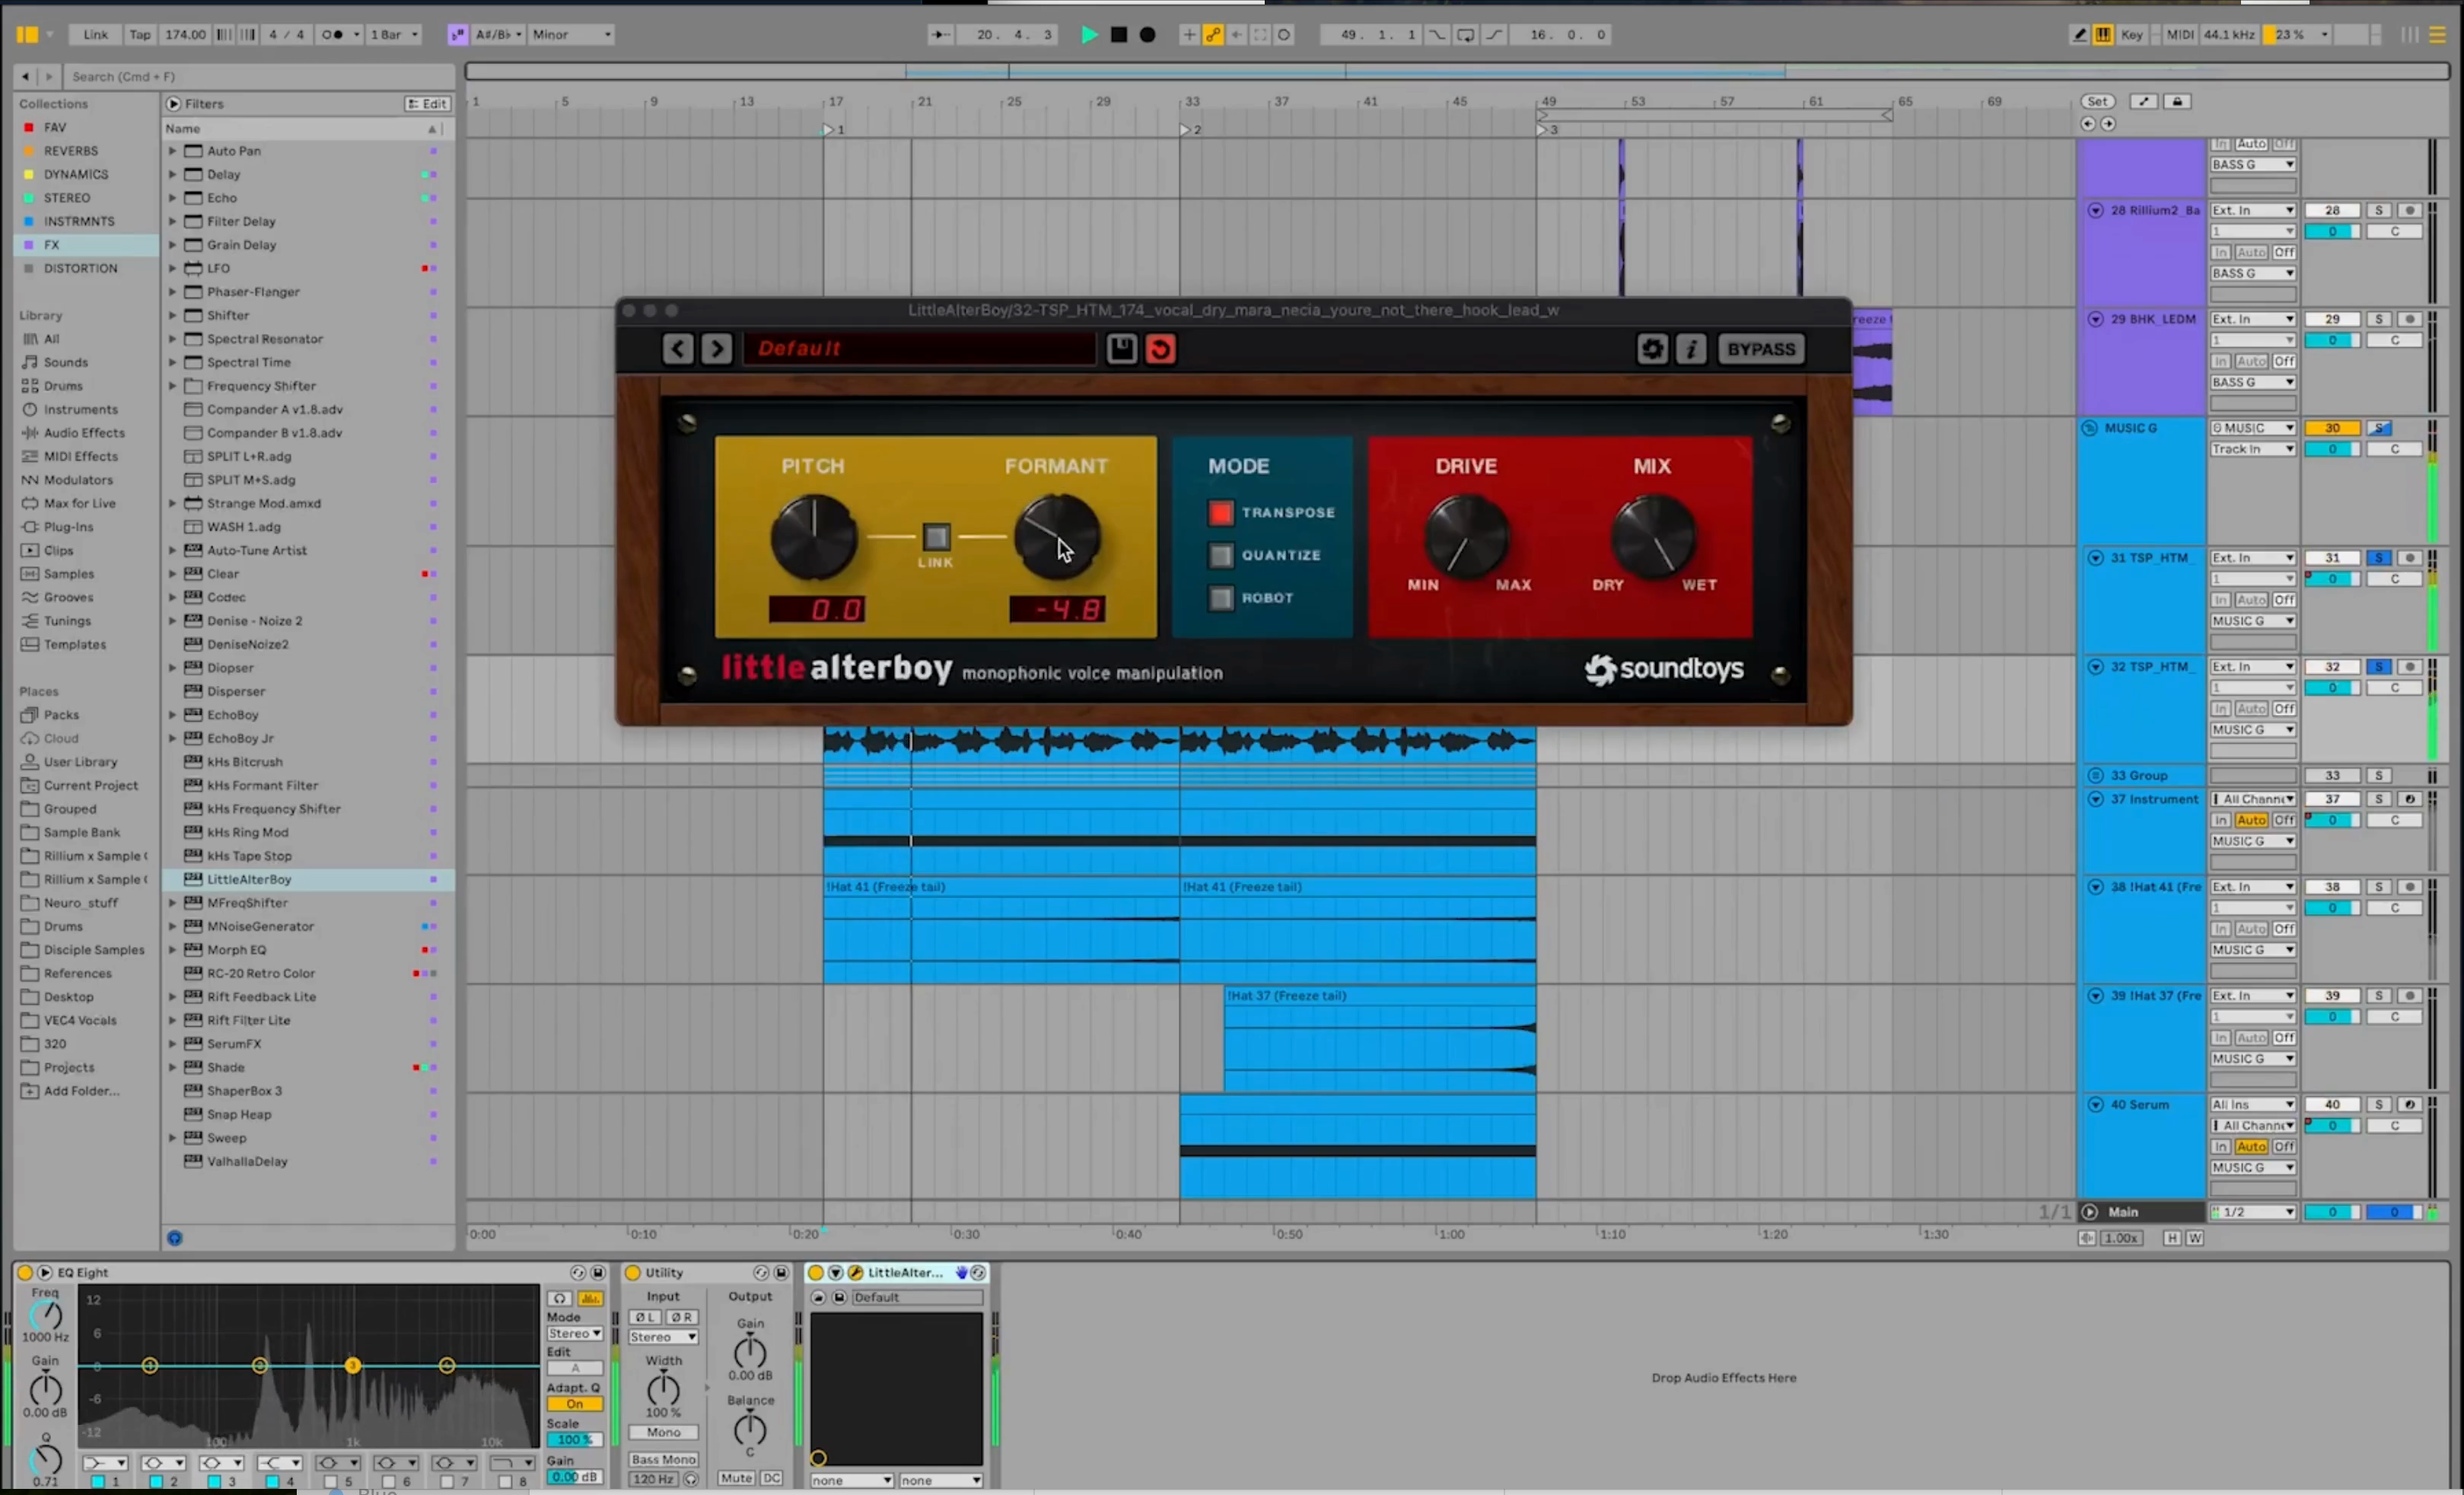Click the PITCH knob

click(x=814, y=537)
